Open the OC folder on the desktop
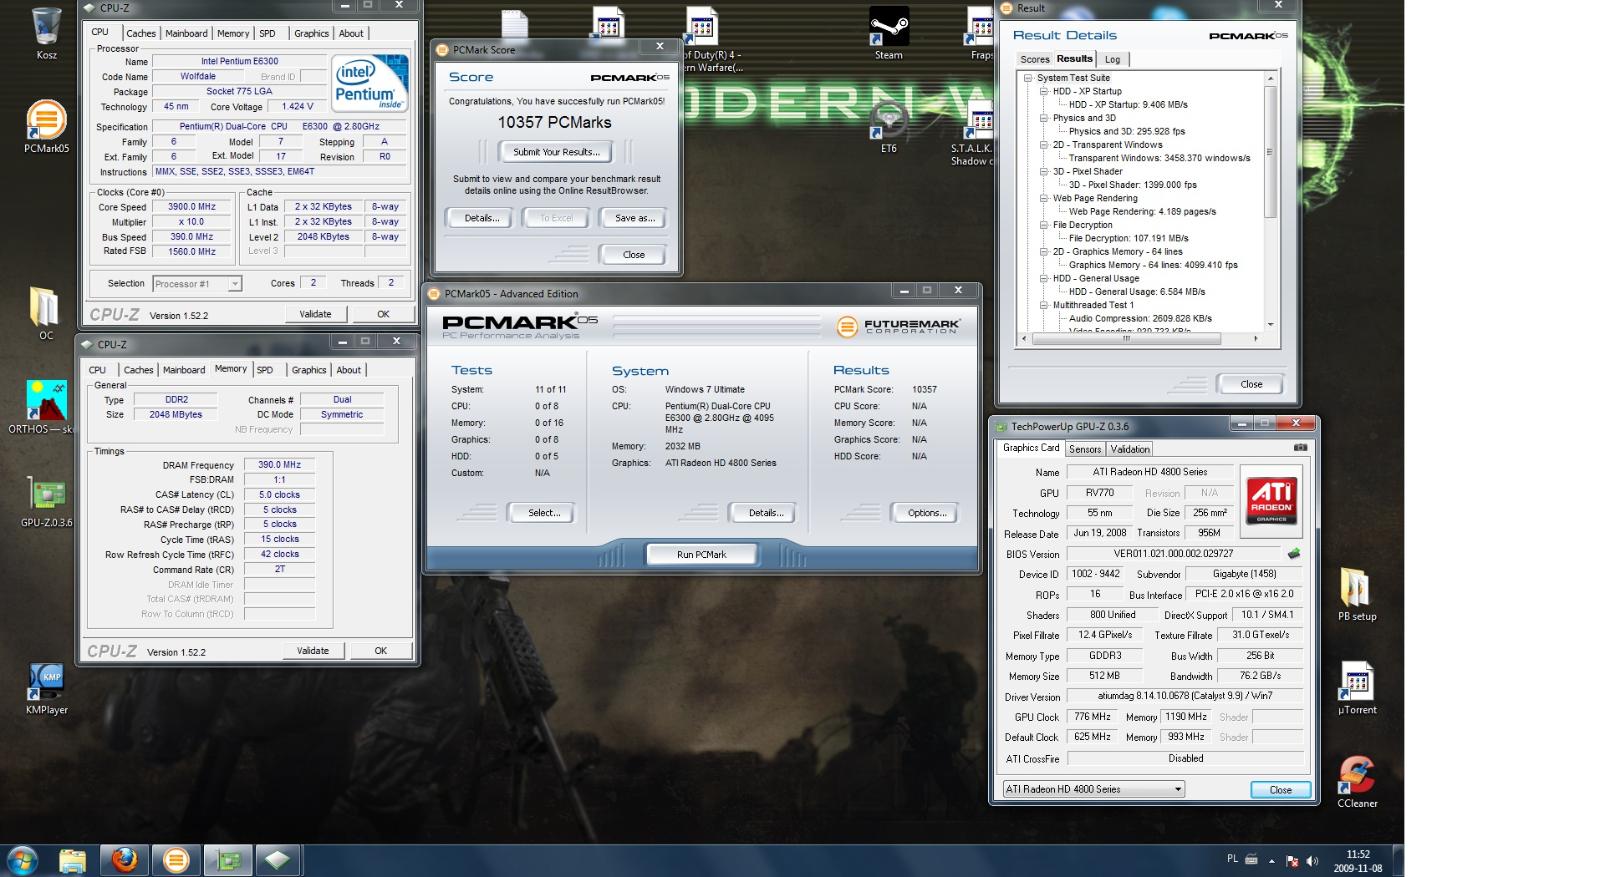Screen dimensions: 1600x877 coord(46,313)
